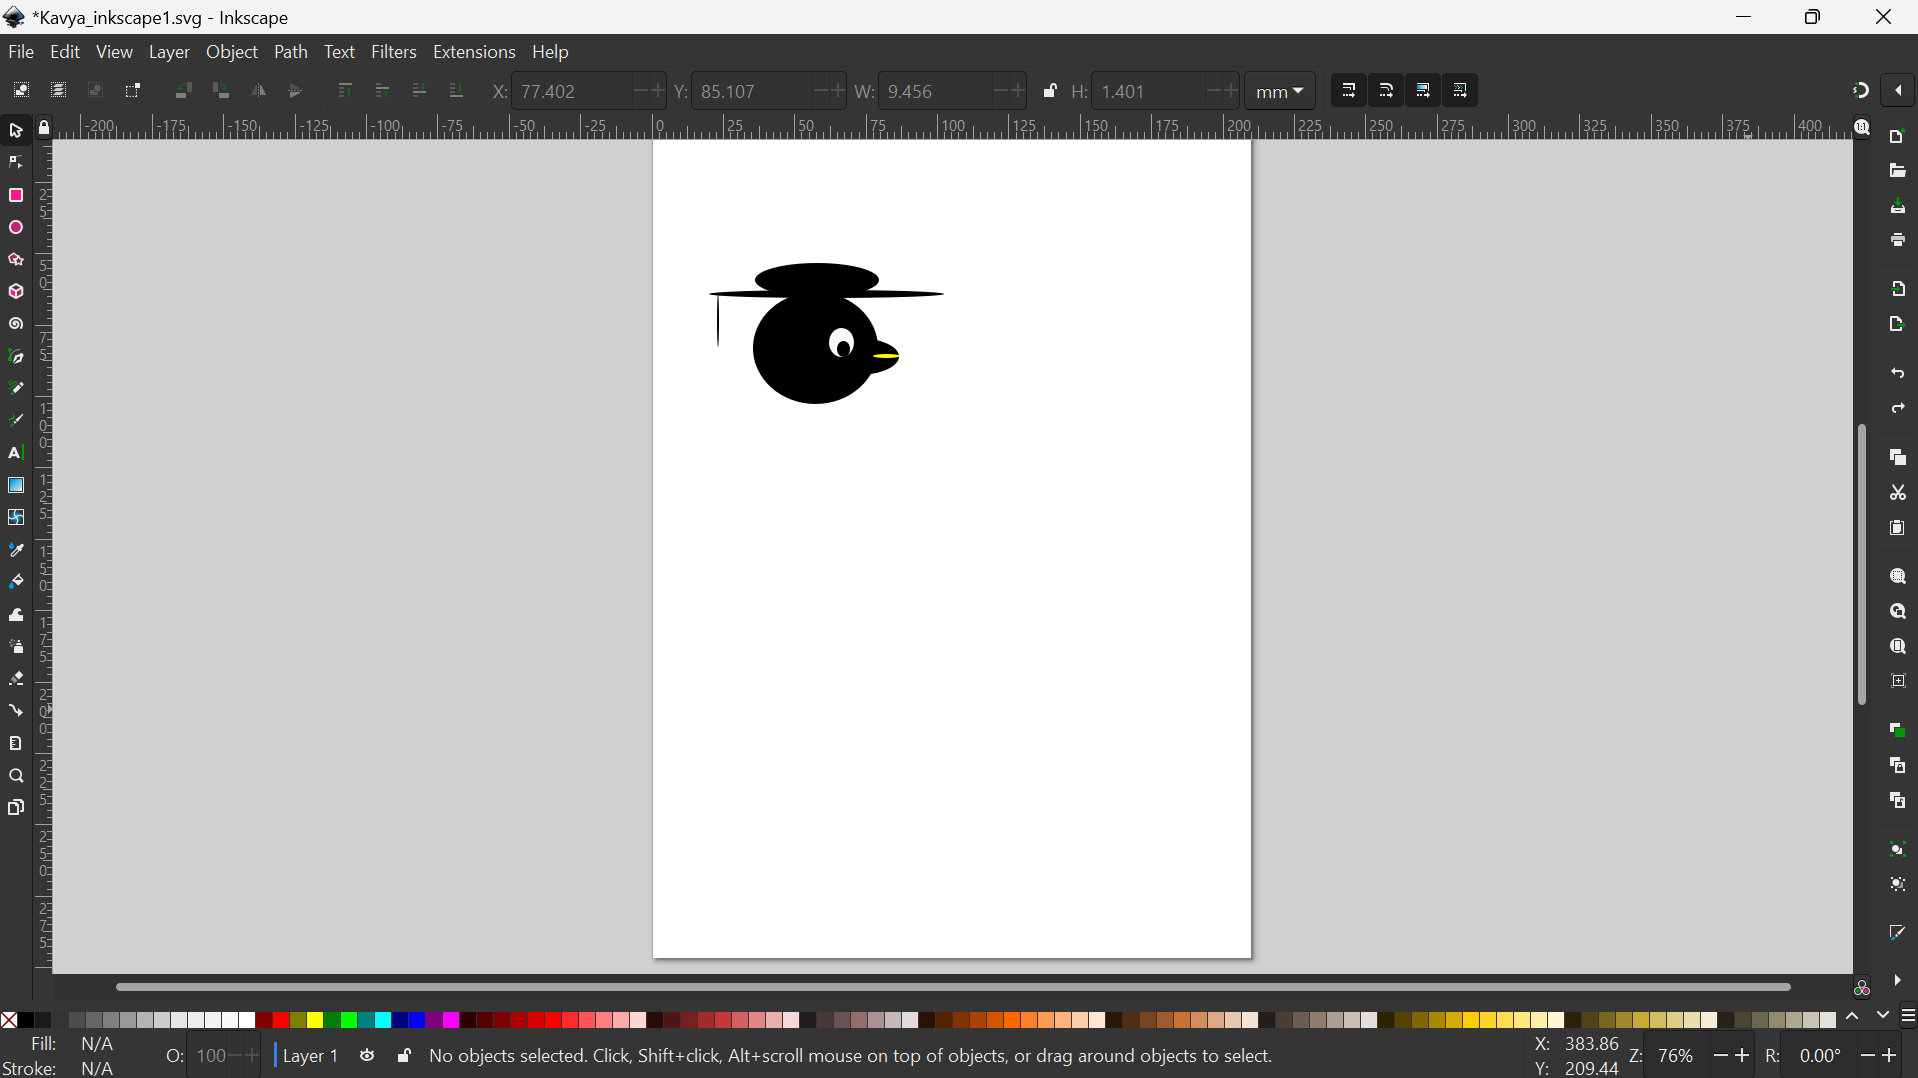
Task: Click the Save document icon
Action: coord(1898,207)
